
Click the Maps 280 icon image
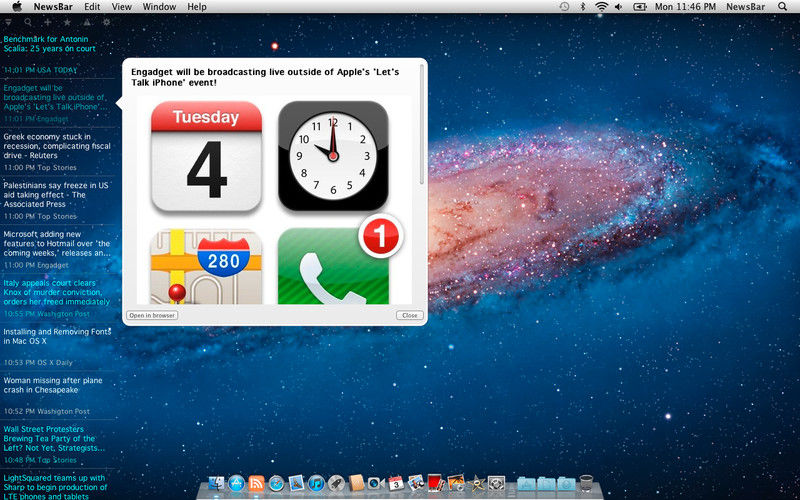[206, 266]
